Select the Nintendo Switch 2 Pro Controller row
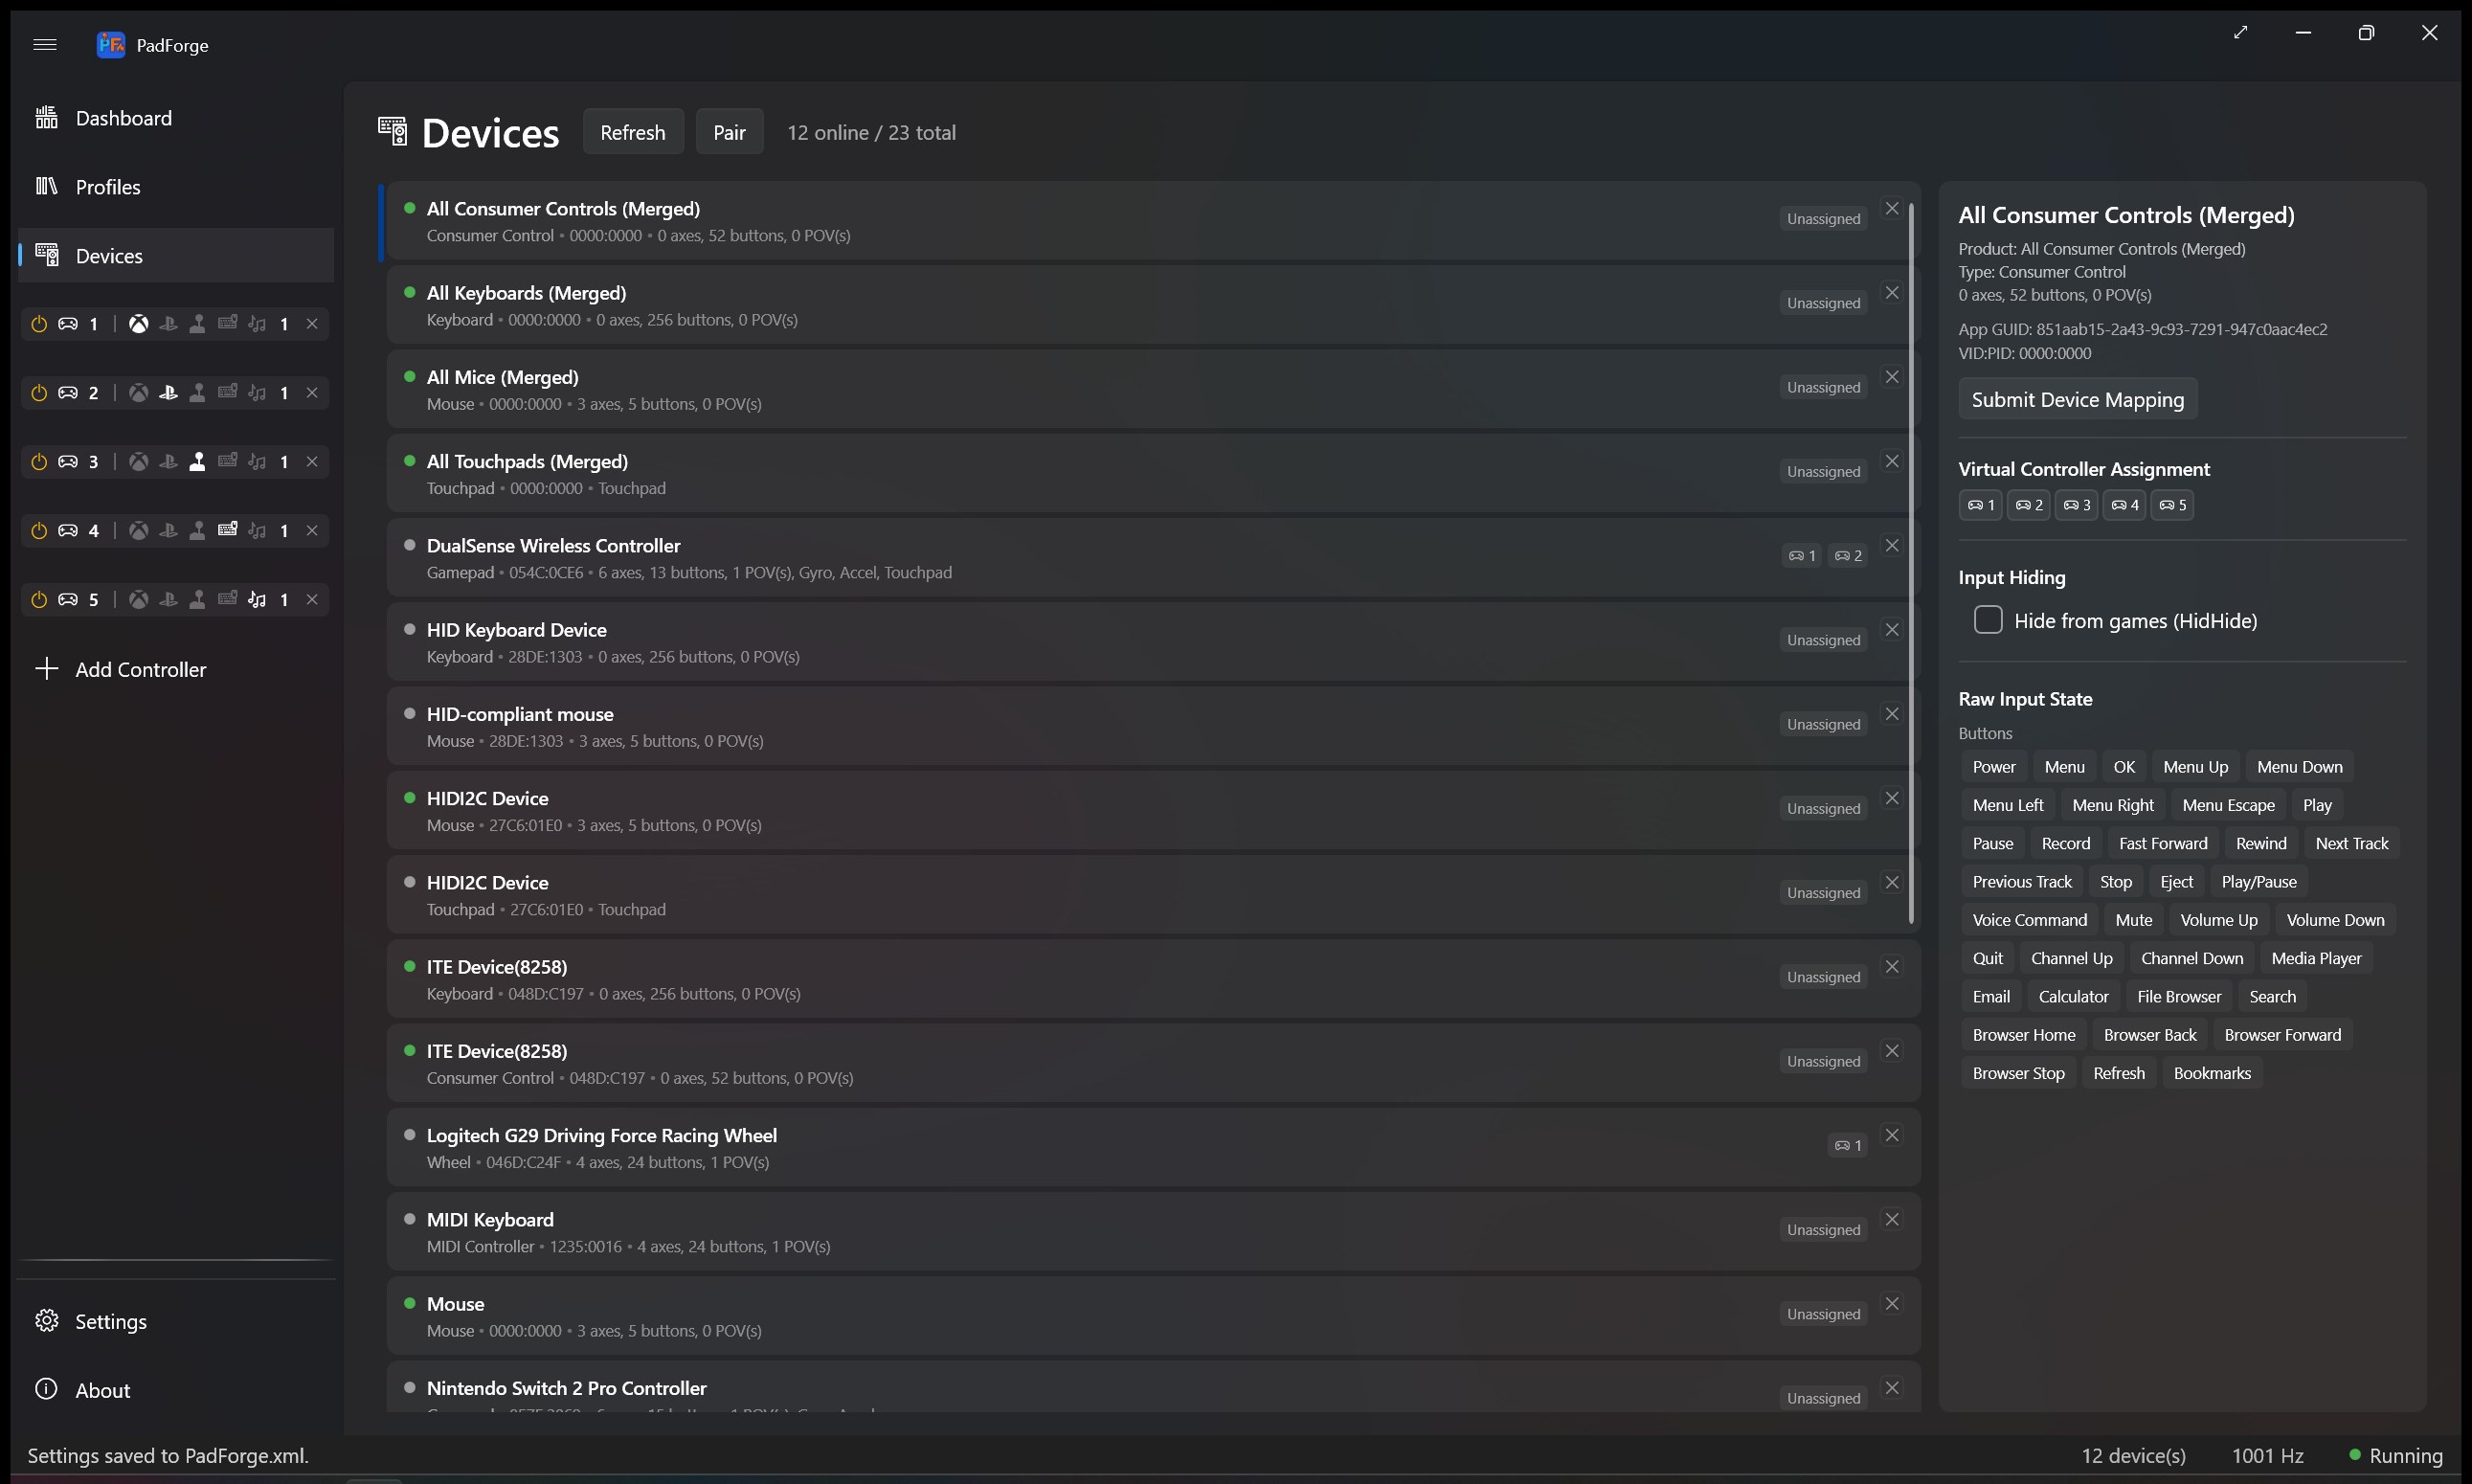This screenshot has width=2472, height=1484. pos(1153,1388)
